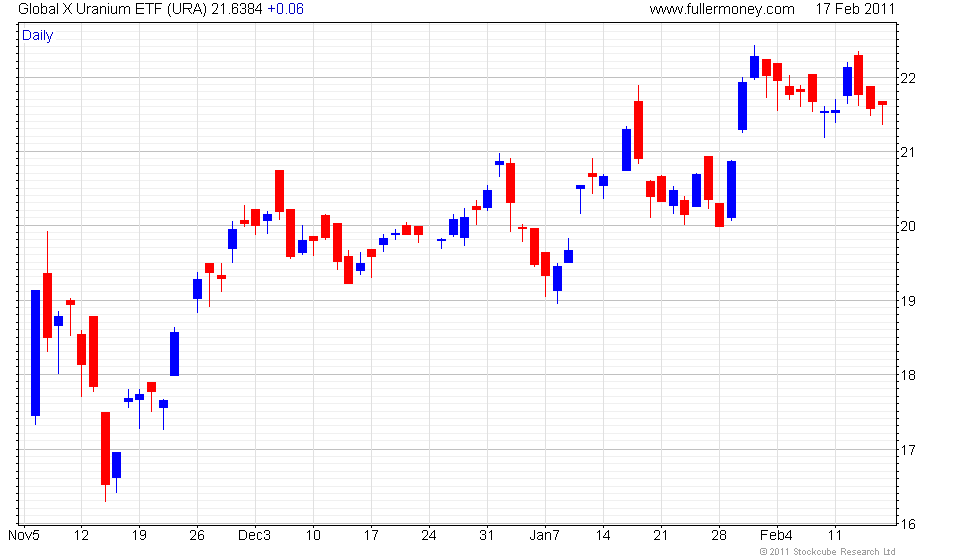Image resolution: width=980 pixels, height=560 pixels.
Task: Click the change value +0.06
Action: (285, 9)
